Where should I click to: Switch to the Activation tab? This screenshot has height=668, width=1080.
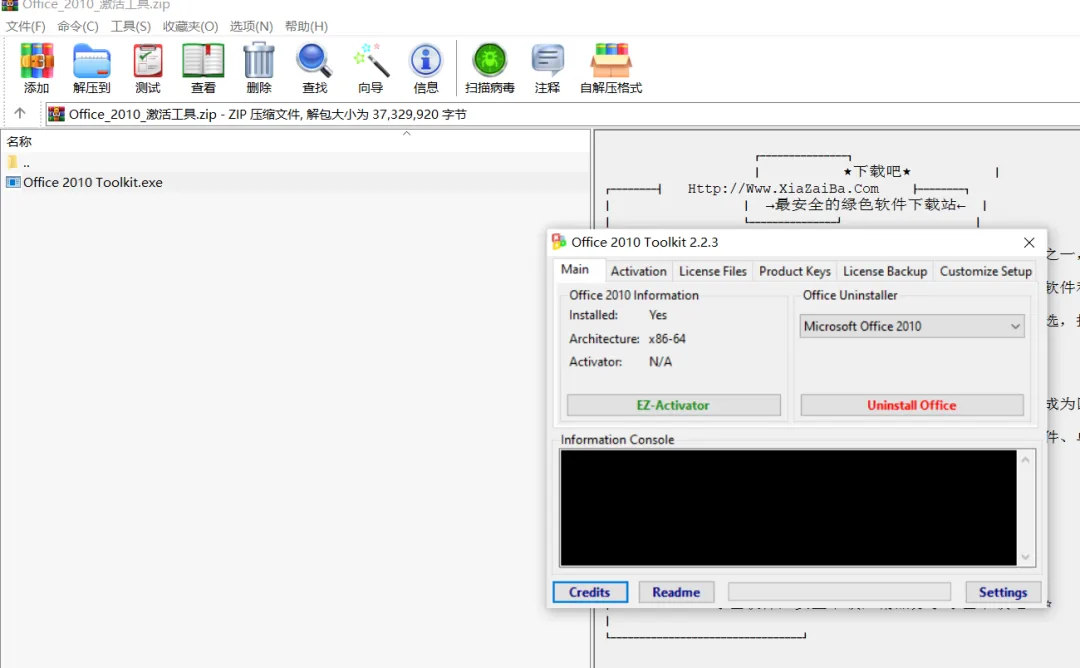tap(638, 271)
